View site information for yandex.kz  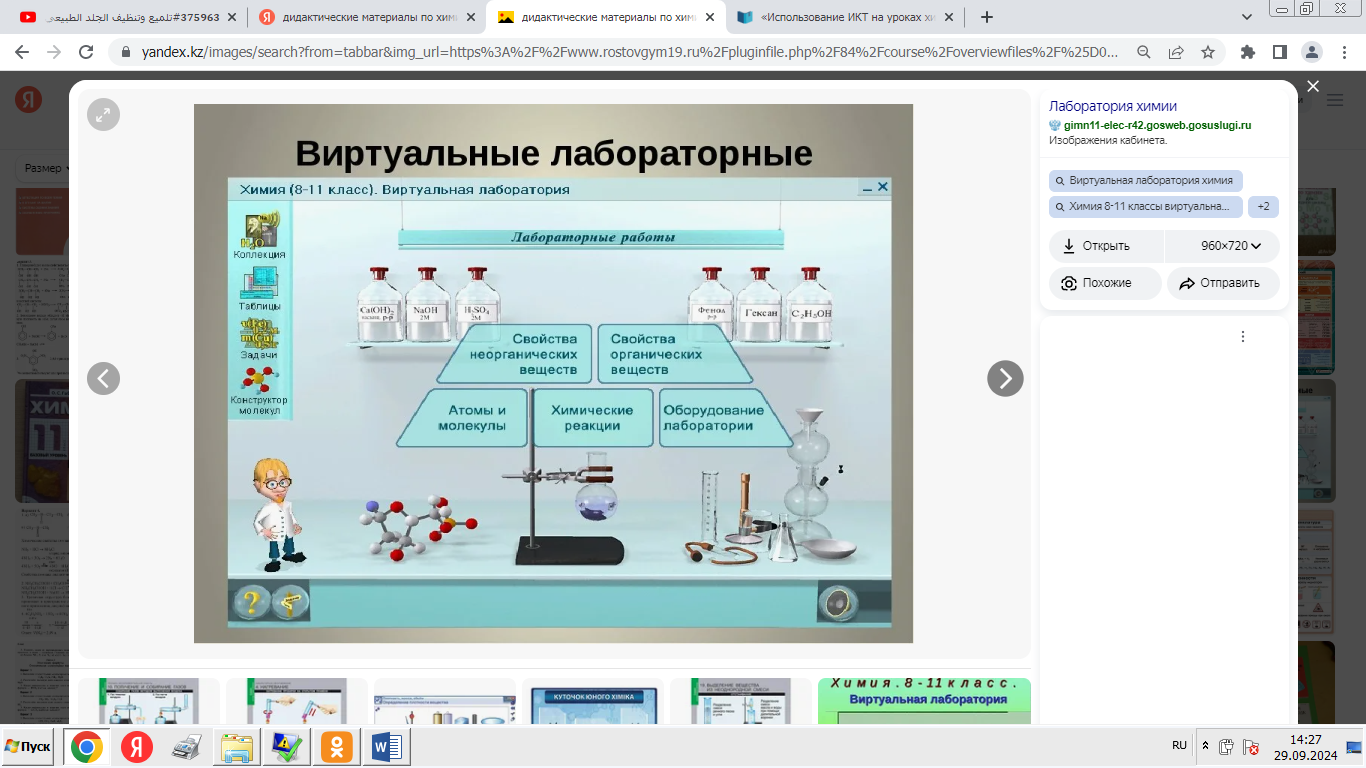[125, 52]
